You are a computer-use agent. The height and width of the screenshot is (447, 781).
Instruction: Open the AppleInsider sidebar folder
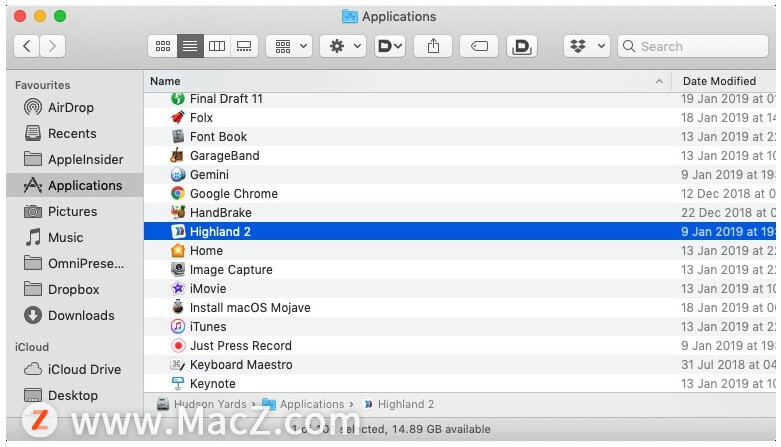[x=73, y=159]
